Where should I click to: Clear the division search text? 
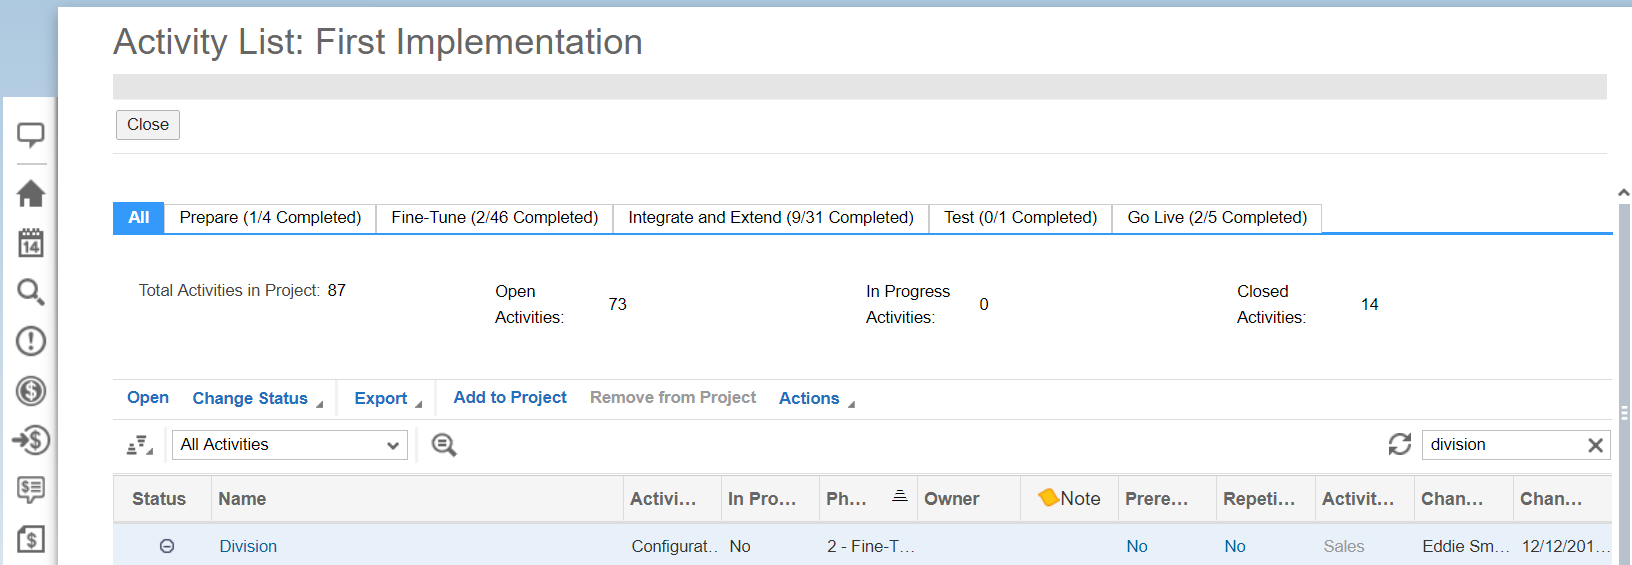pyautogui.click(x=1595, y=445)
